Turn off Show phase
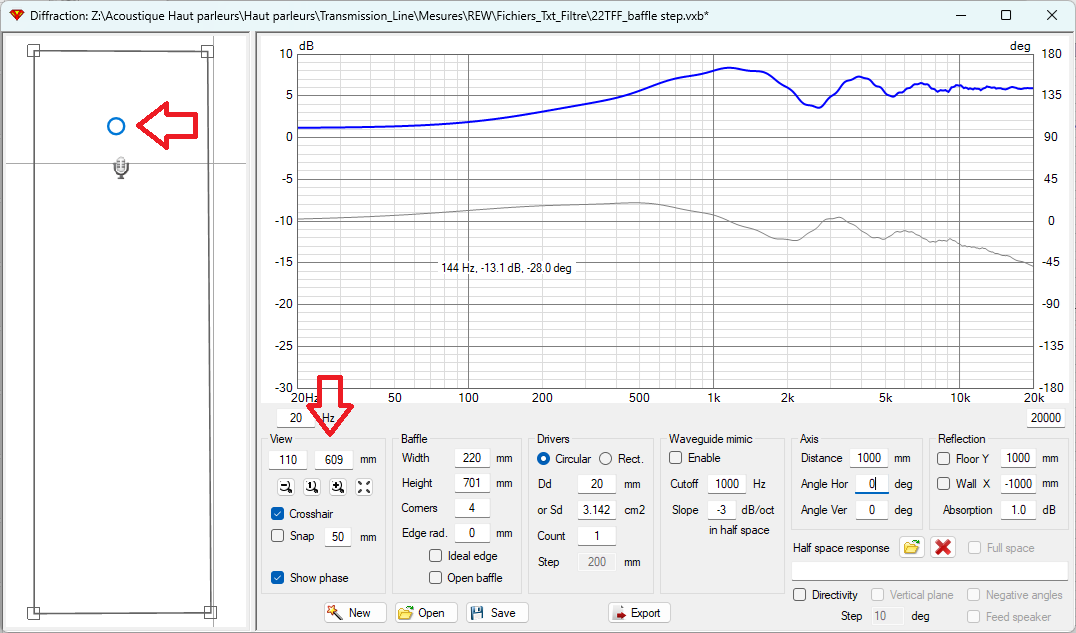The width and height of the screenshot is (1076, 633). [277, 578]
